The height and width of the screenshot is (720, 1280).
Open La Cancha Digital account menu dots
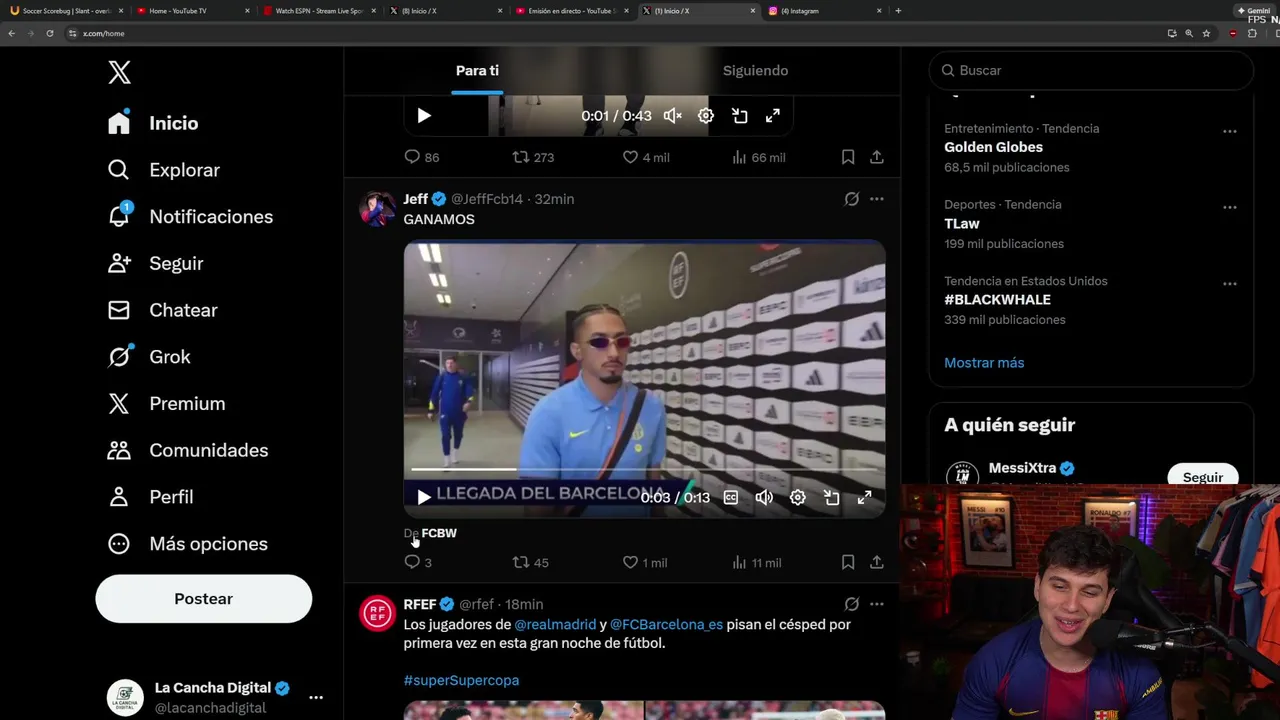tap(316, 697)
